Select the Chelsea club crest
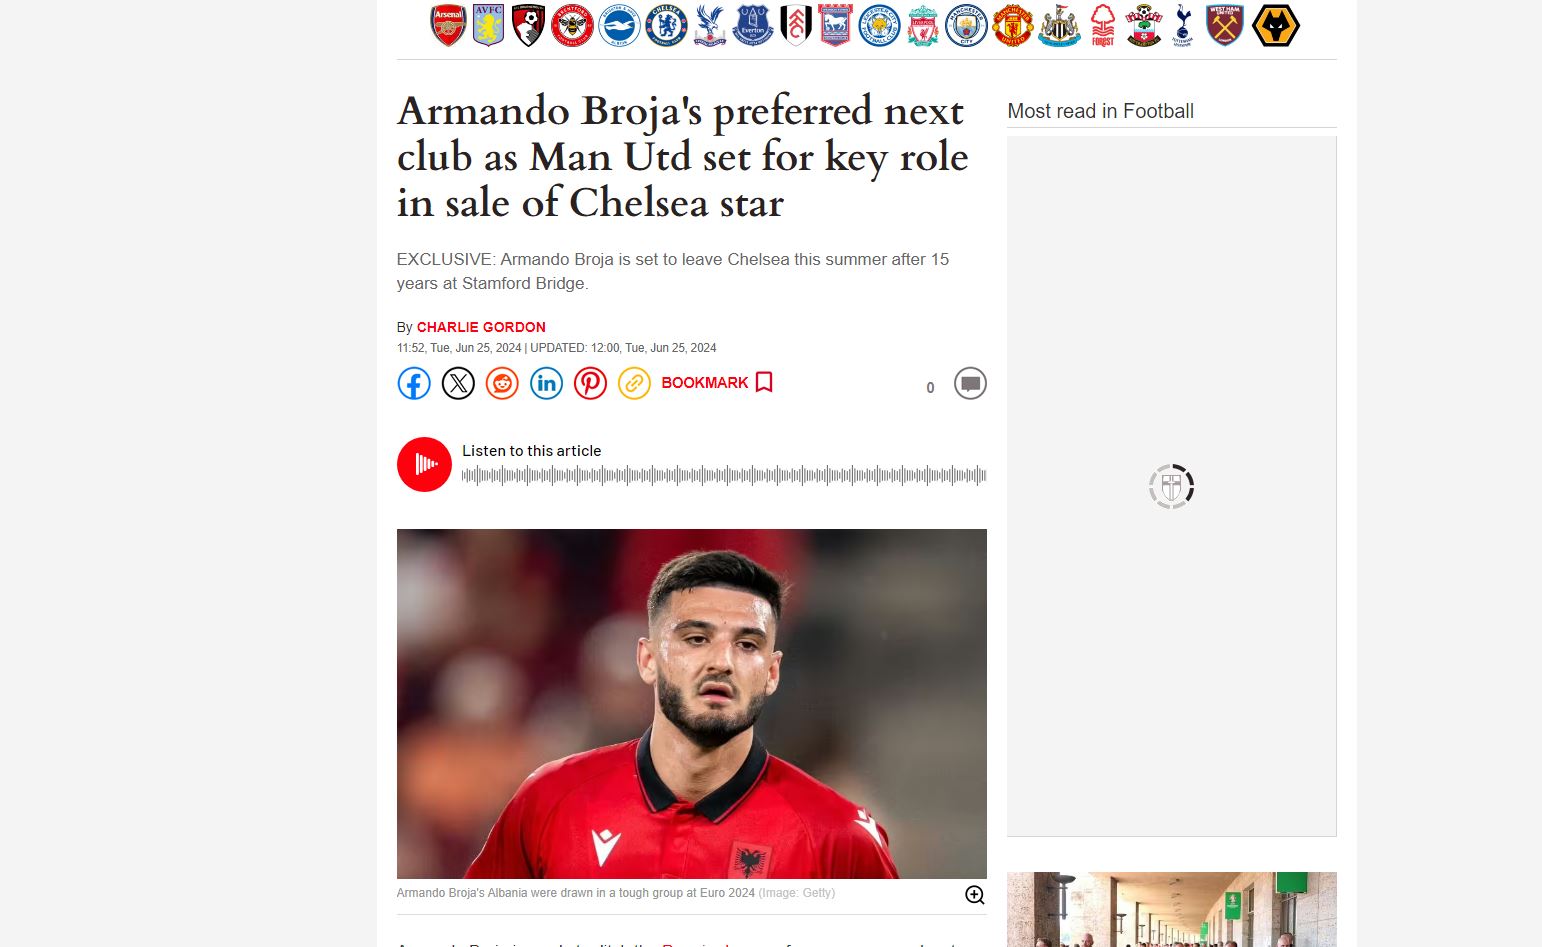1542x947 pixels. pos(665,25)
